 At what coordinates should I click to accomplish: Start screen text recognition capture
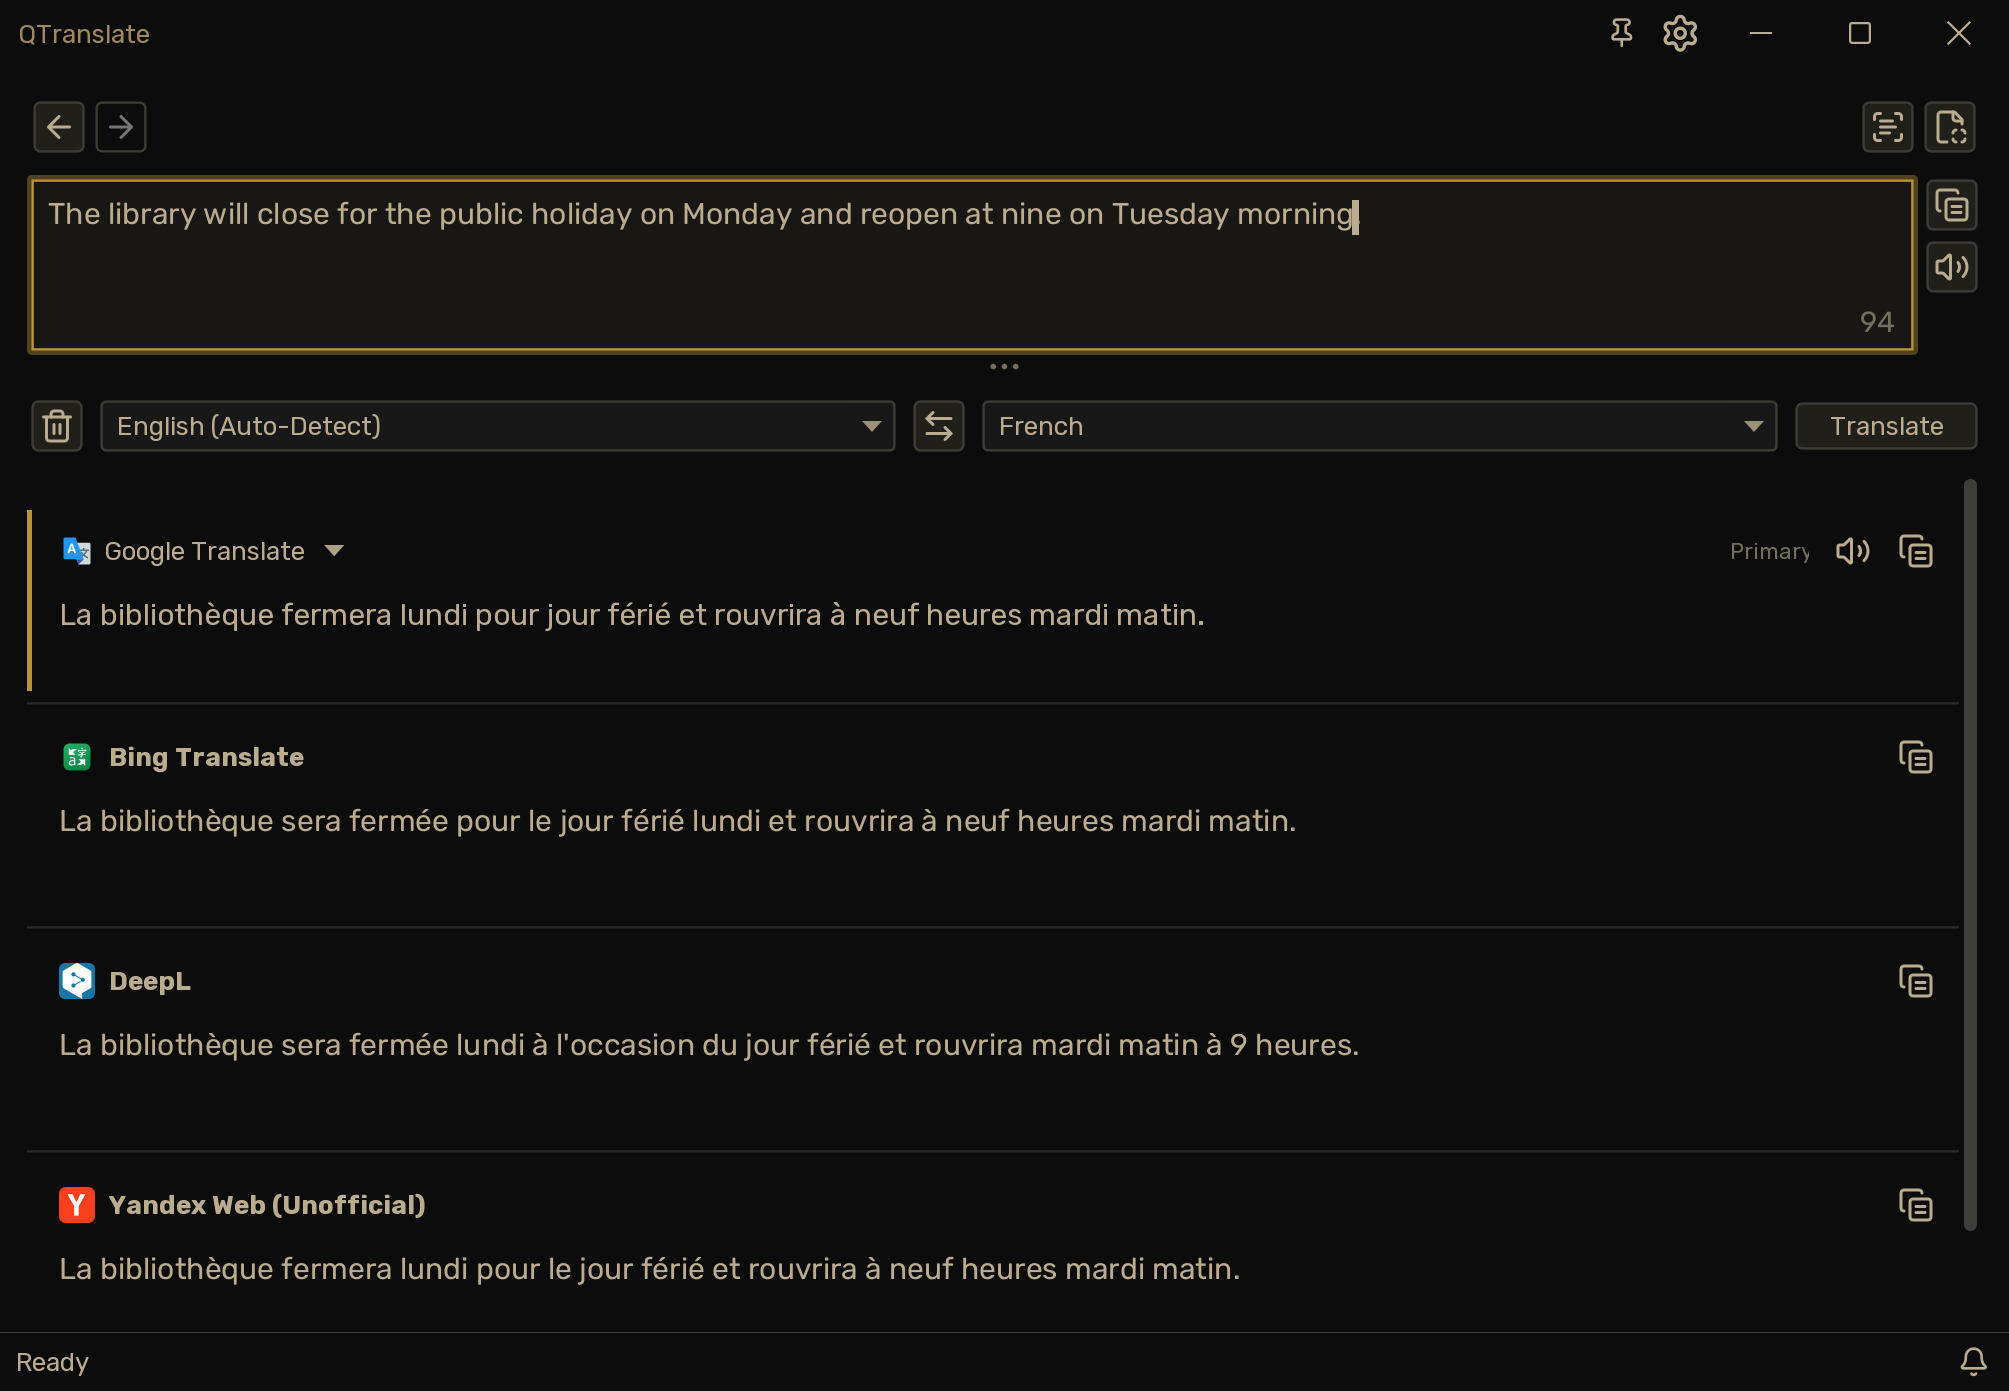point(1887,127)
